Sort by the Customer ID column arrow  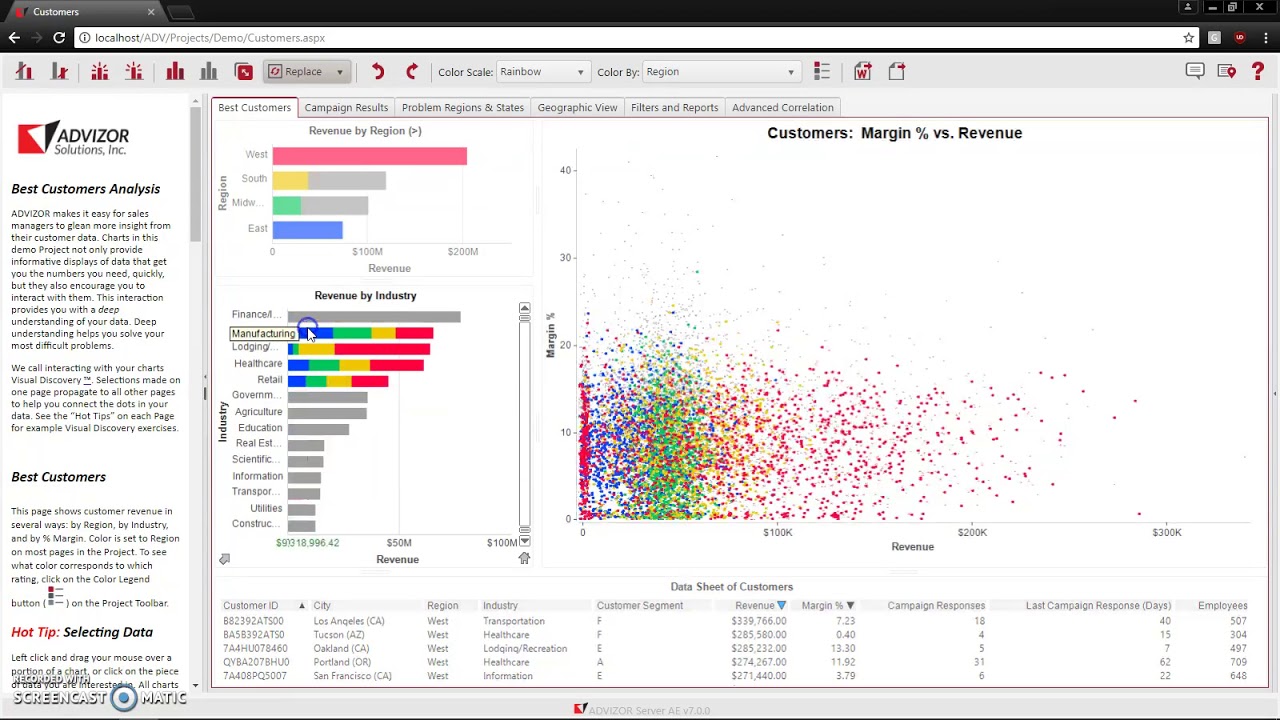coord(301,605)
